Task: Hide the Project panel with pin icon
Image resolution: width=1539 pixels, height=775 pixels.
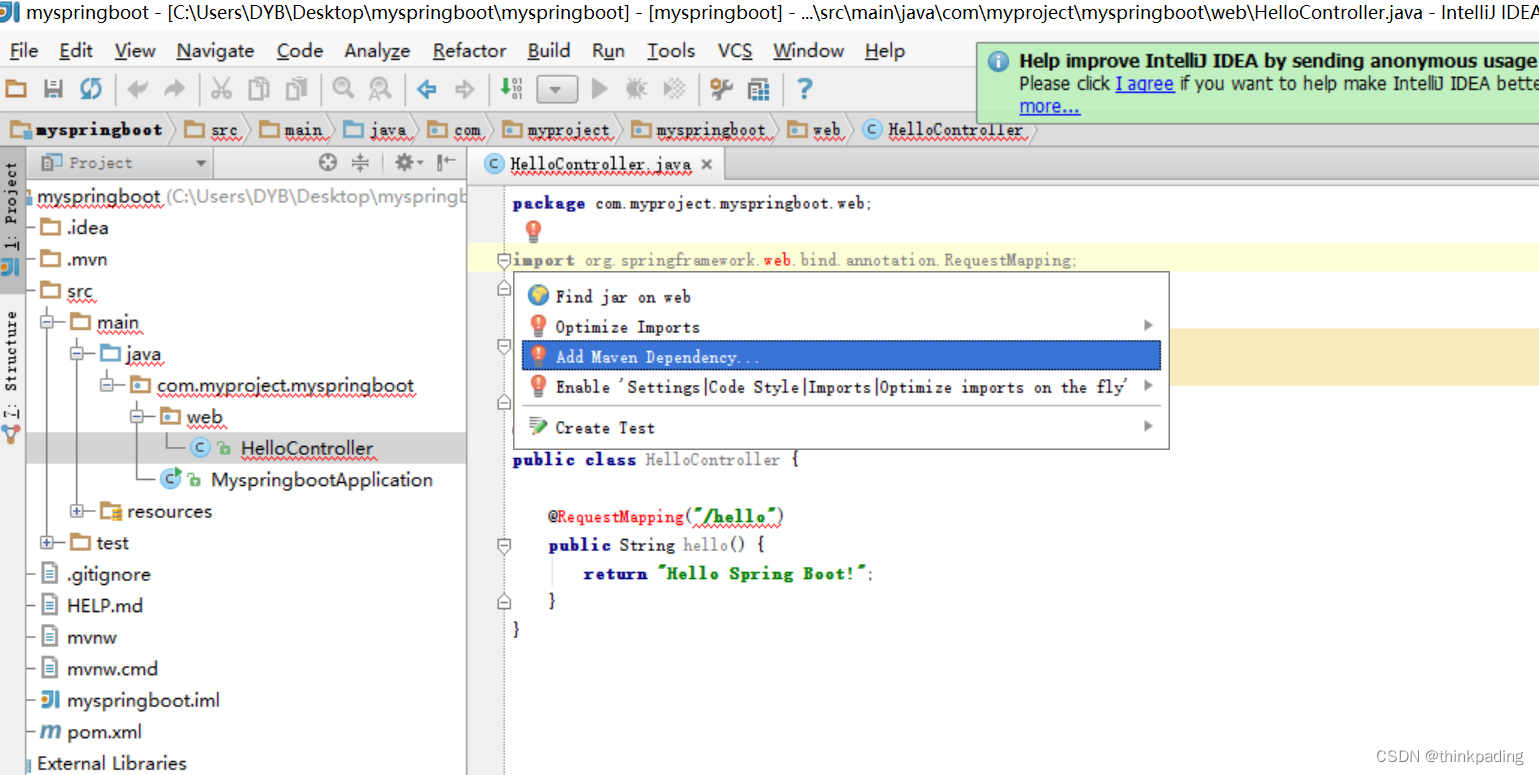Action: click(446, 162)
